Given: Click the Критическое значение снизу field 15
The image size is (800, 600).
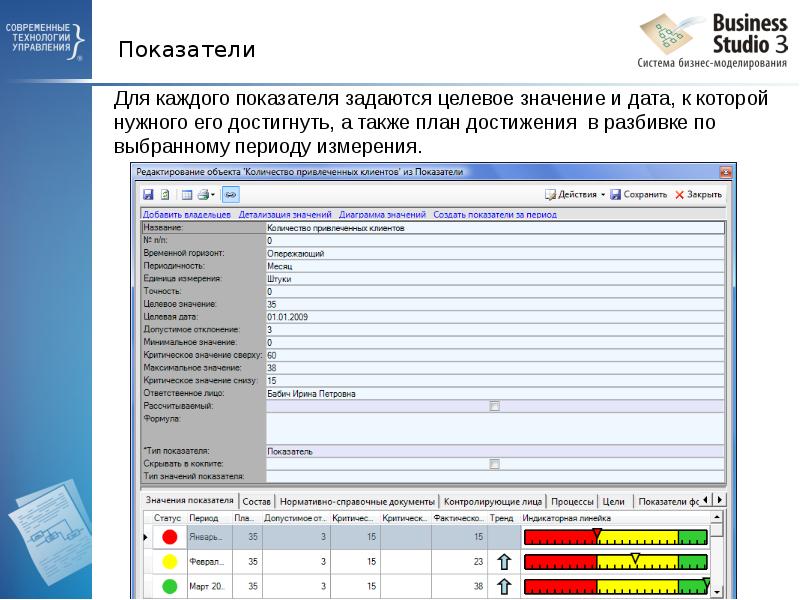Looking at the screenshot, I should point(495,381).
